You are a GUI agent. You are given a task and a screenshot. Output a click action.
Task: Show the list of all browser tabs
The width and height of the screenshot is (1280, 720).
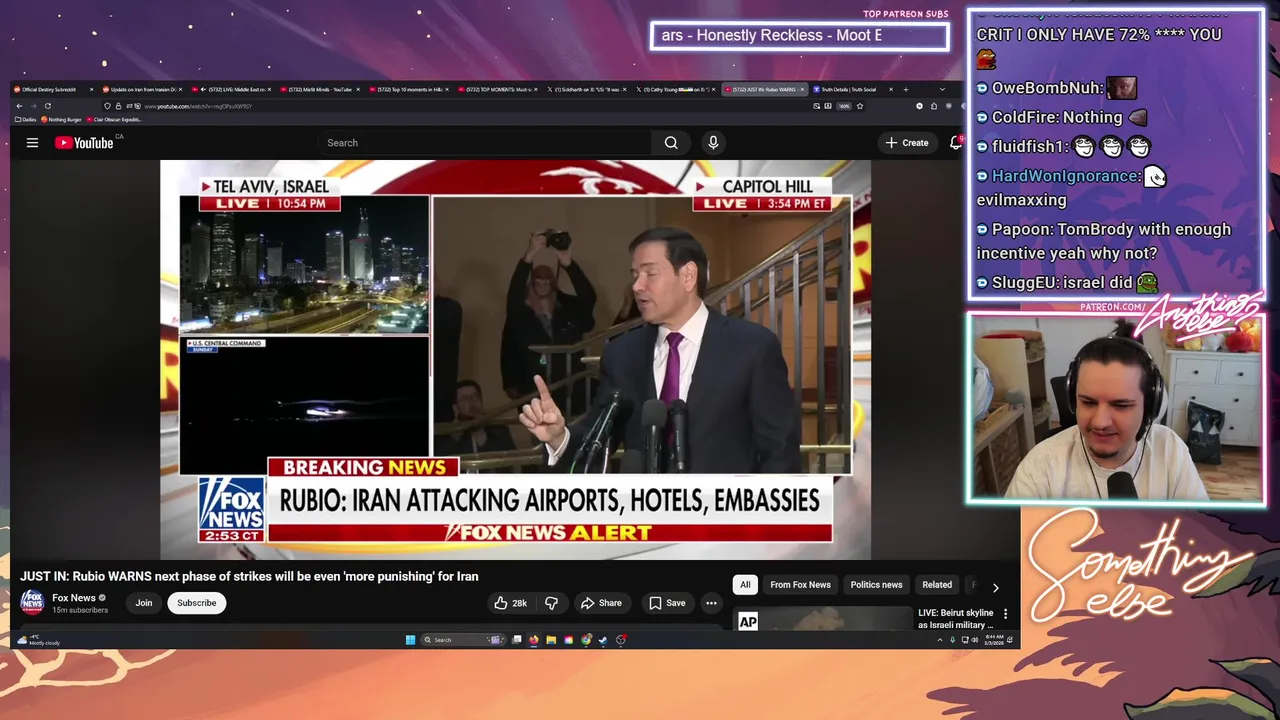(x=942, y=89)
